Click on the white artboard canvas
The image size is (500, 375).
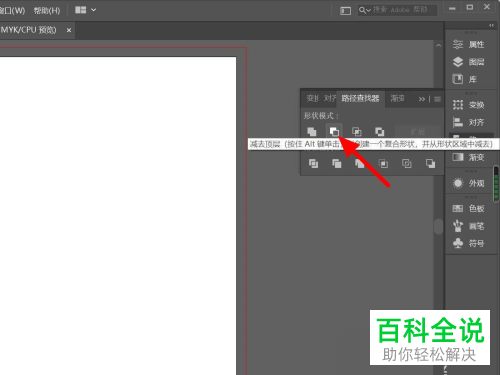tap(118, 216)
